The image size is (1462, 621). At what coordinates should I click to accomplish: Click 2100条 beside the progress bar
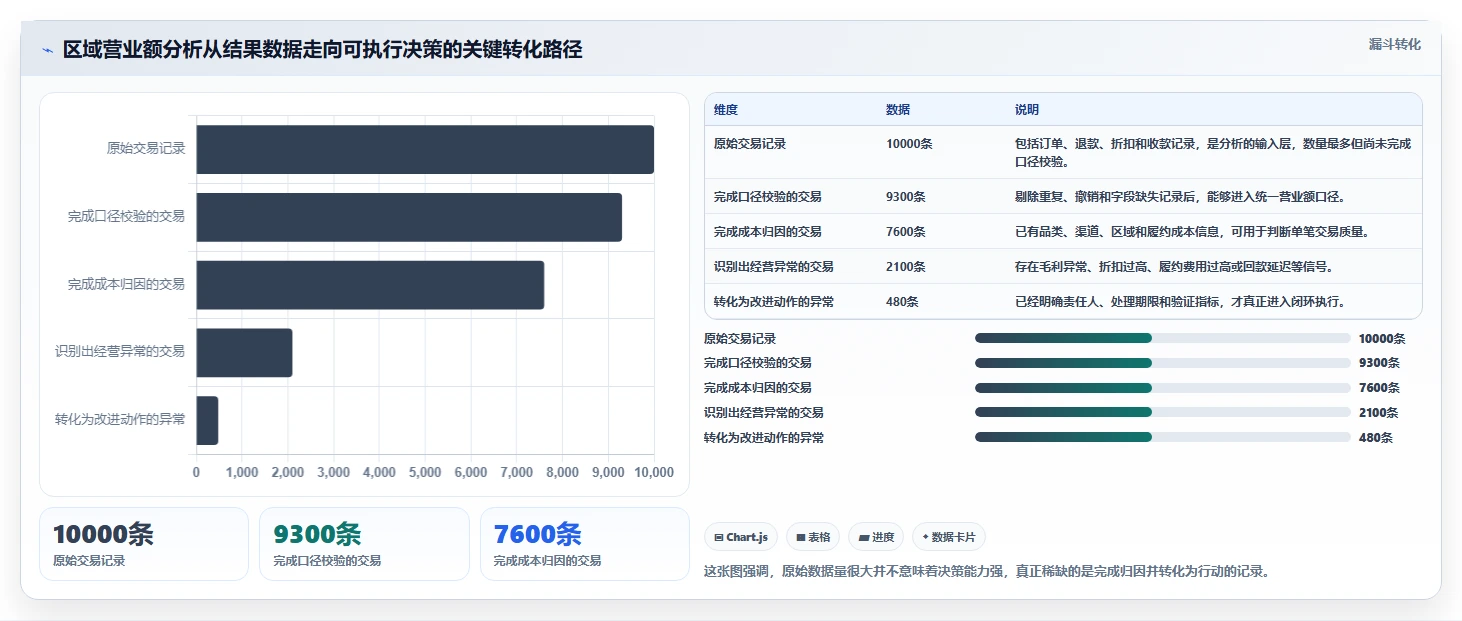click(1379, 413)
